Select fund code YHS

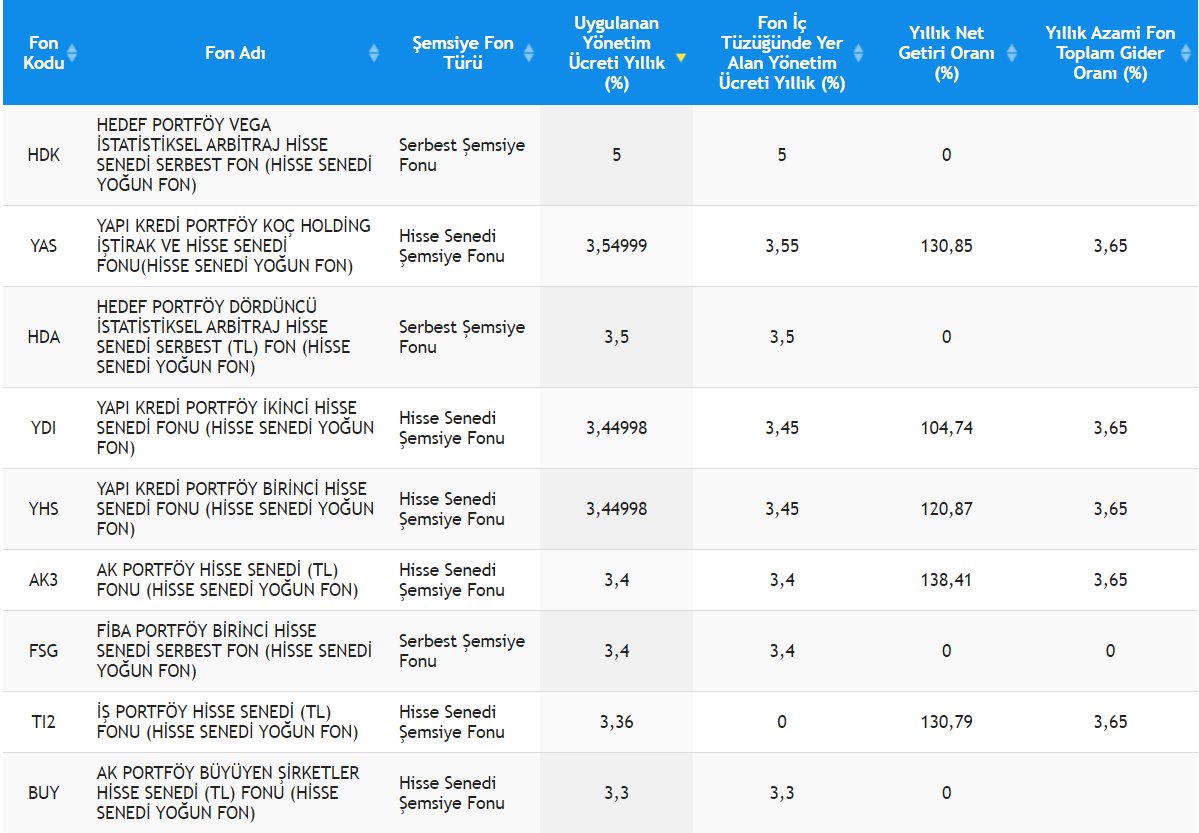pos(44,509)
